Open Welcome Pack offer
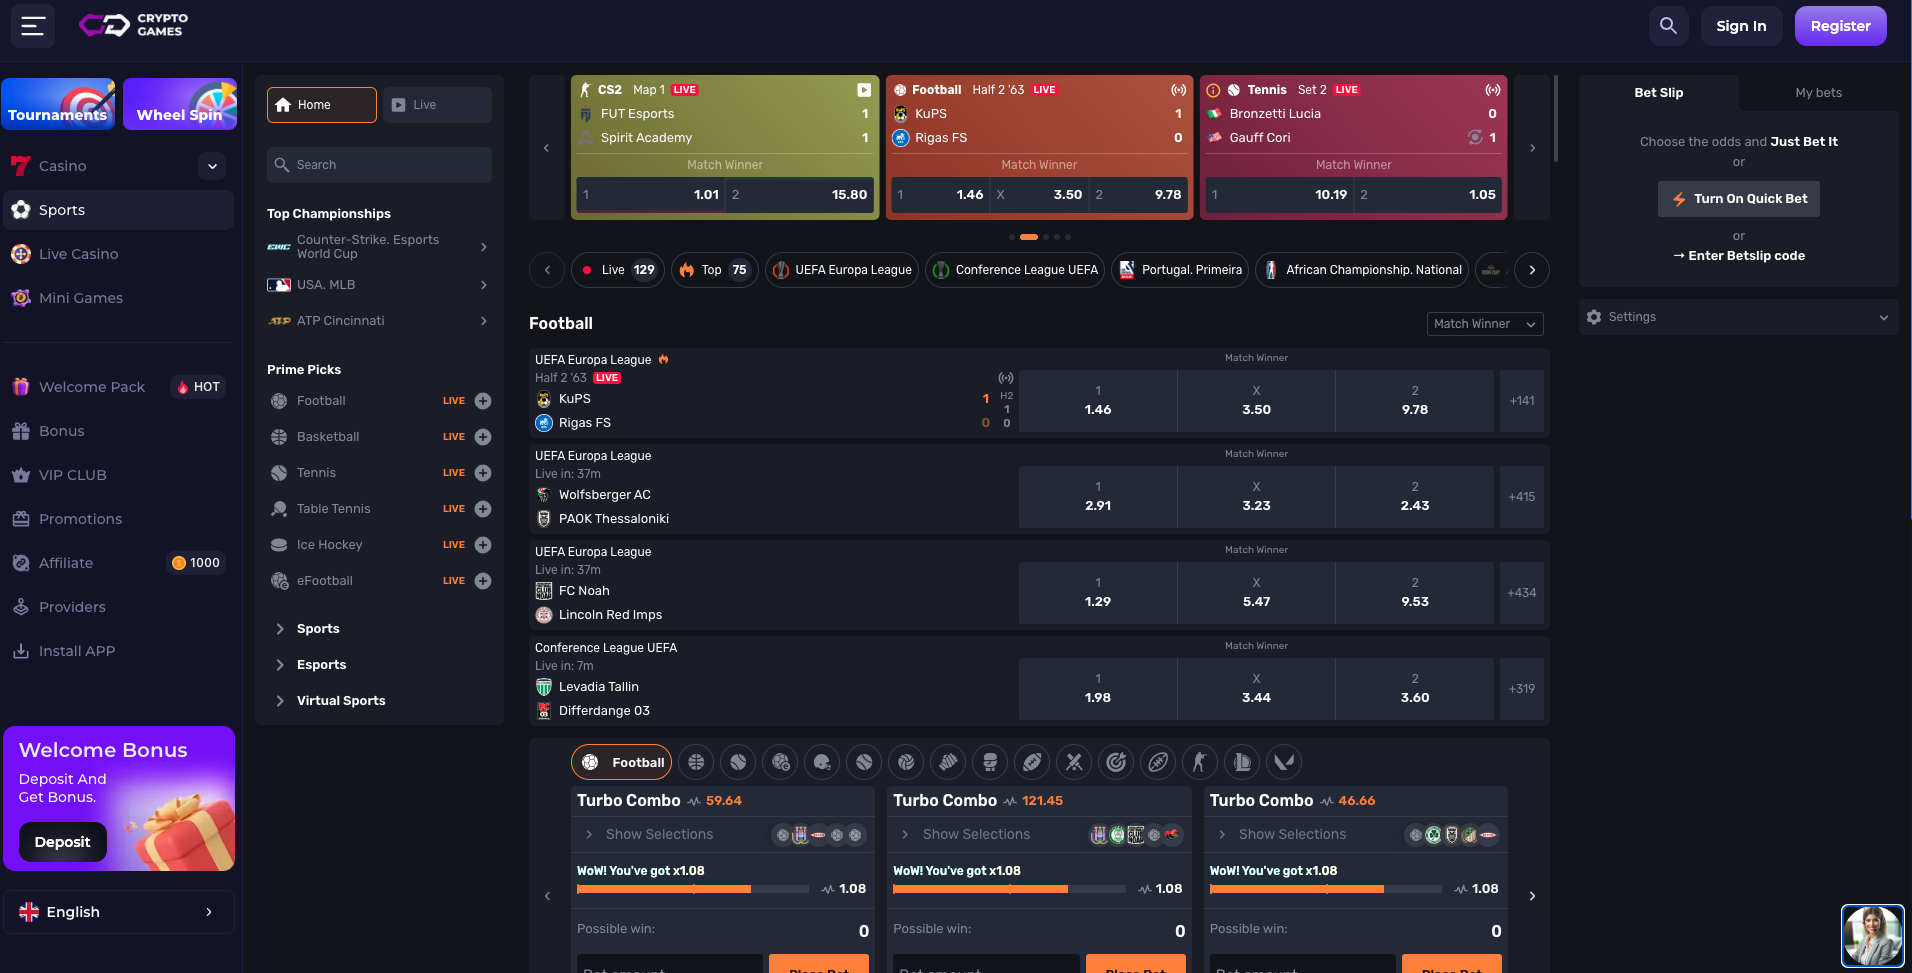Image resolution: width=1912 pixels, height=973 pixels. [92, 387]
